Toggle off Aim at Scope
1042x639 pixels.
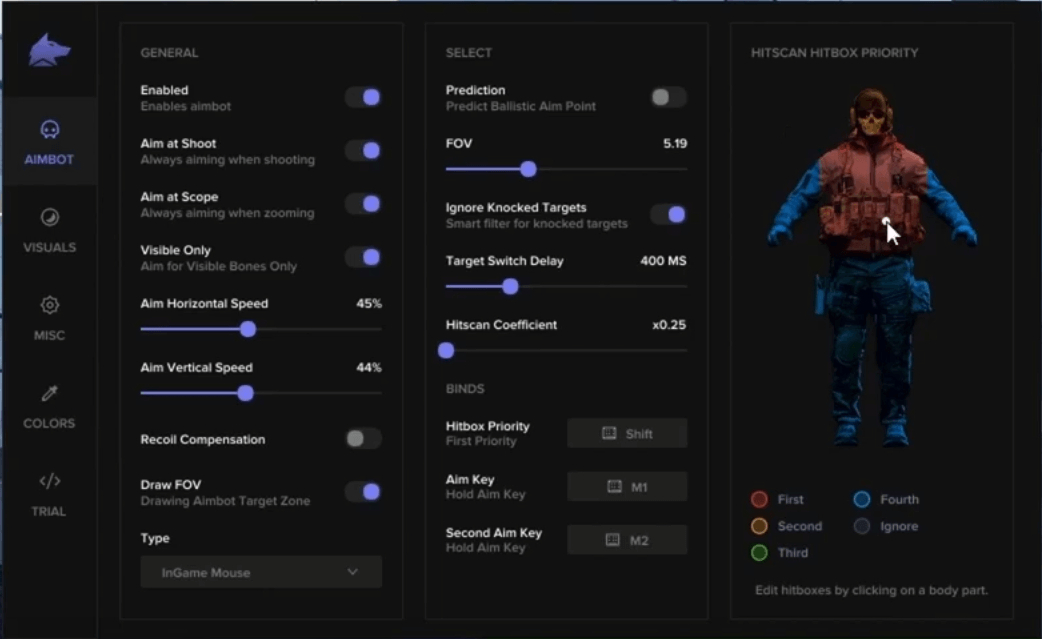click(x=363, y=204)
